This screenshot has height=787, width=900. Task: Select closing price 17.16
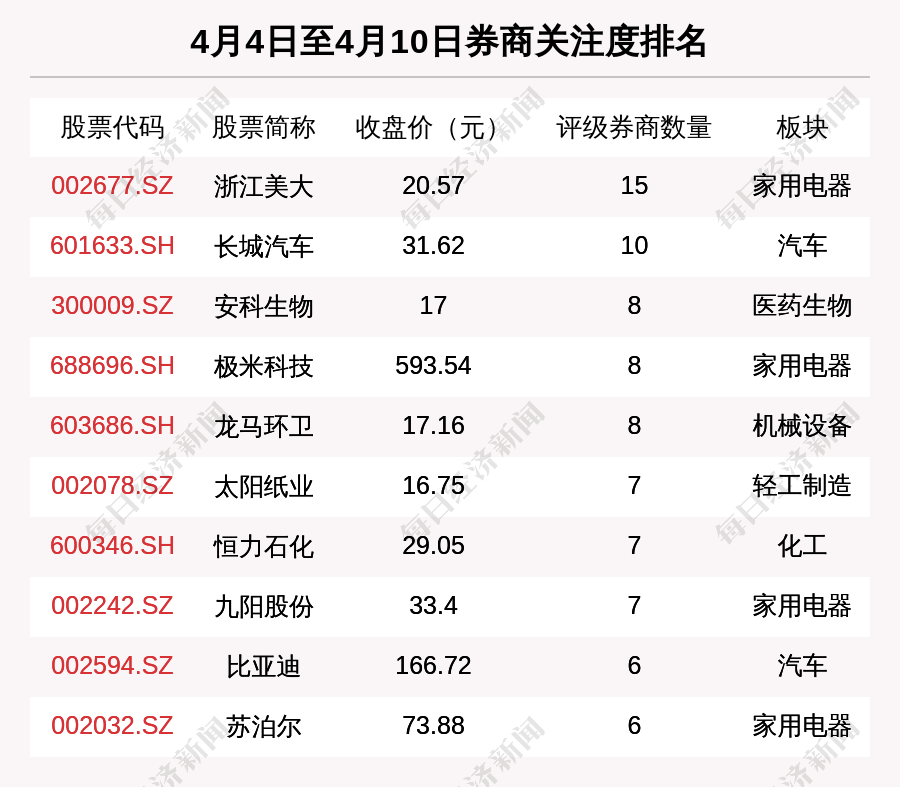(433, 425)
